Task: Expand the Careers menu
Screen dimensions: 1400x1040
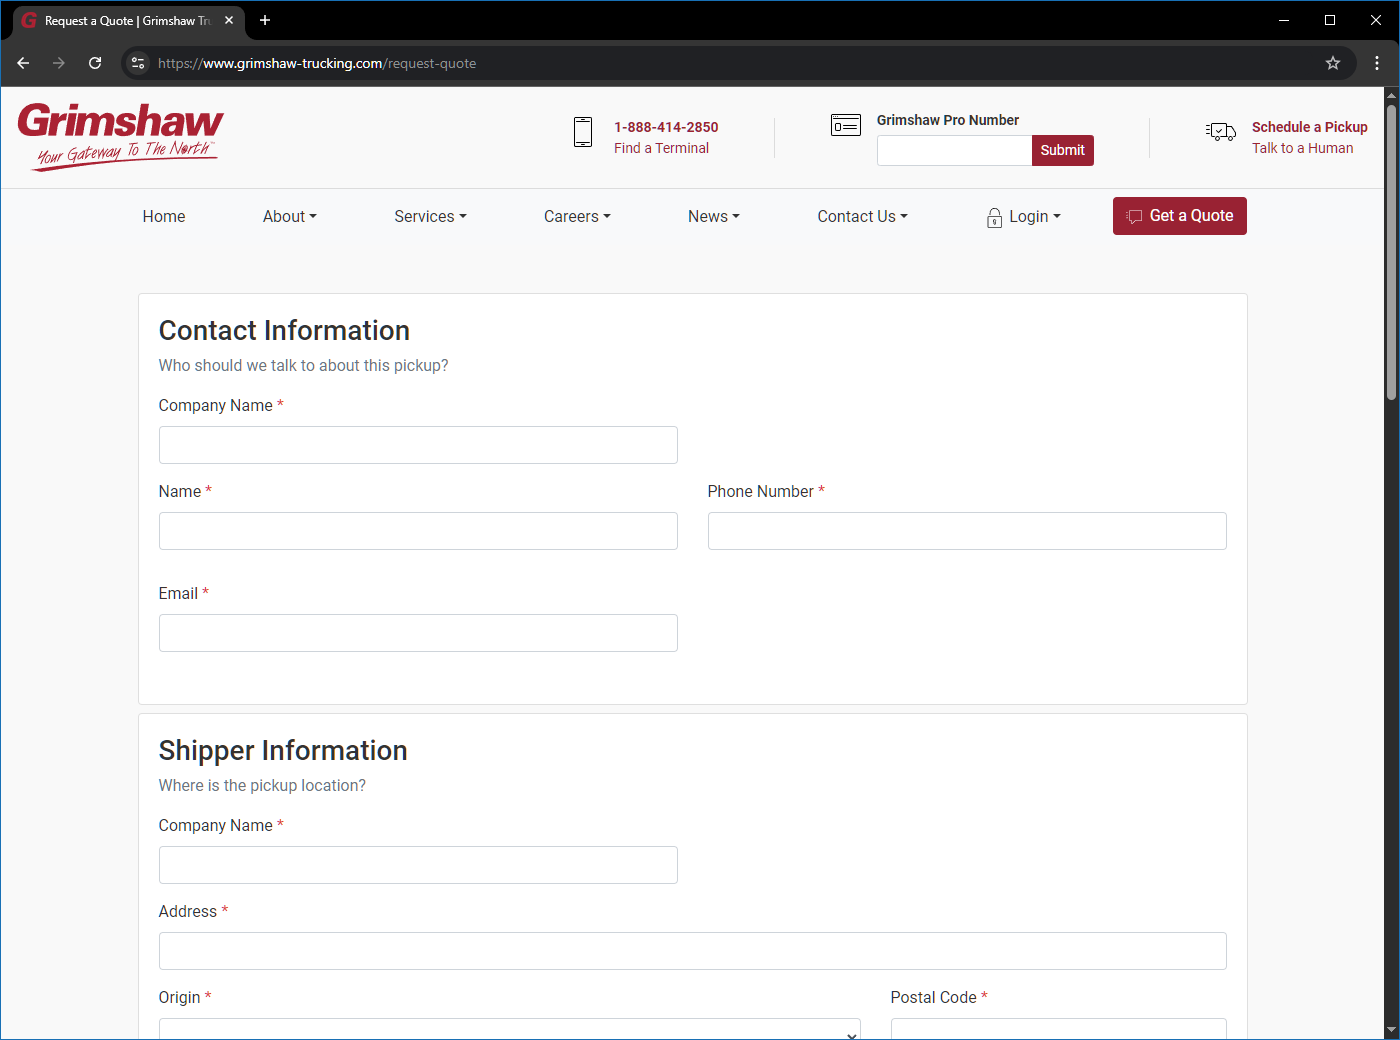Action: coord(577,216)
